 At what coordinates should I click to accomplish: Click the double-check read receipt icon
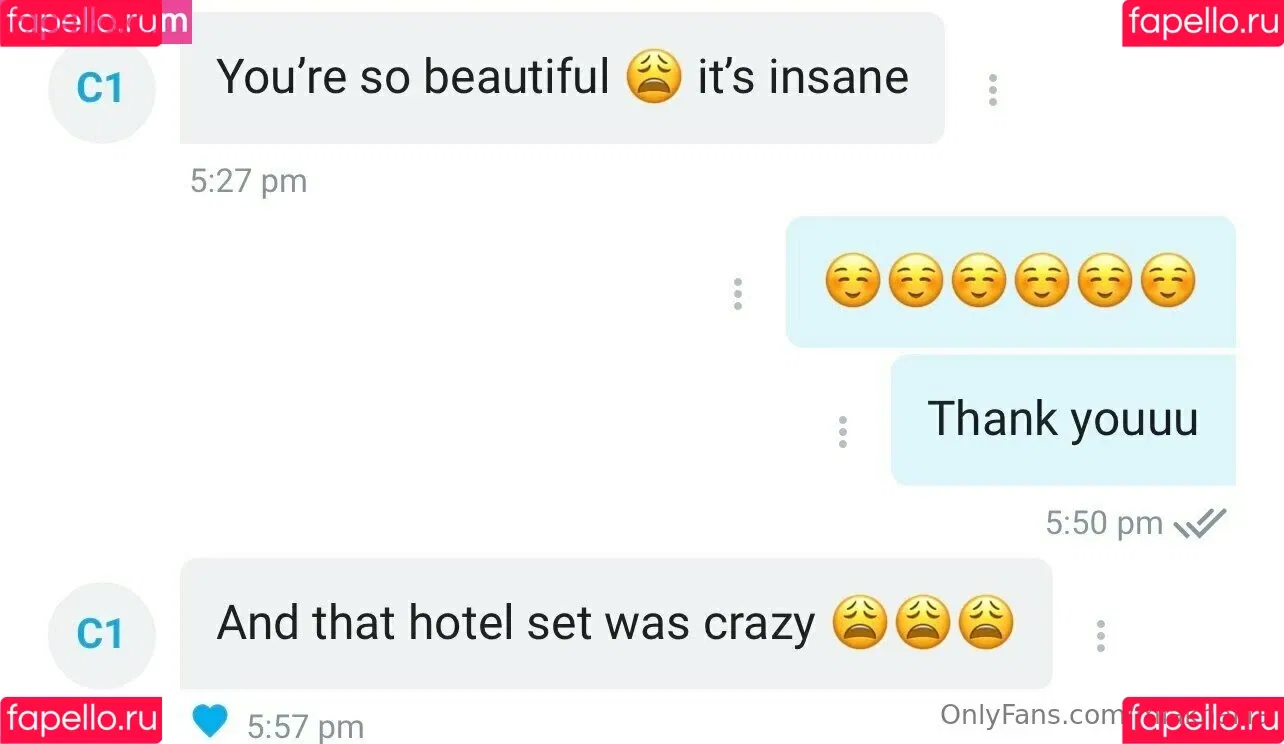pos(1200,523)
